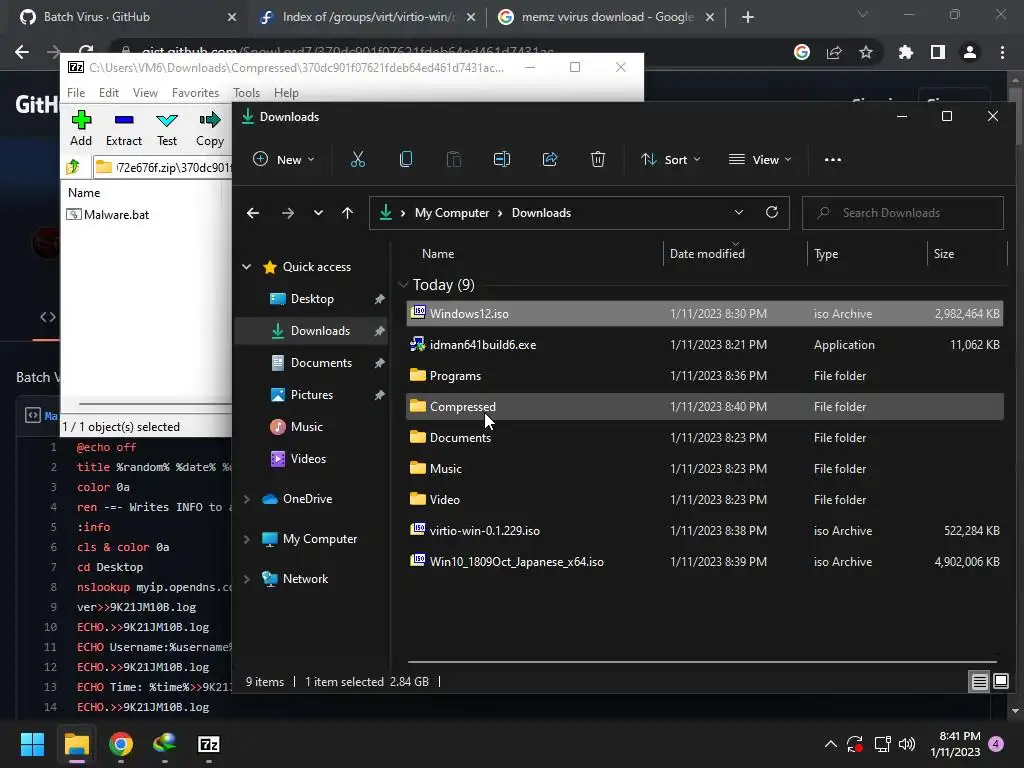Open a new Chrome tab
Viewport: 1024px width, 768px height.
click(x=748, y=17)
